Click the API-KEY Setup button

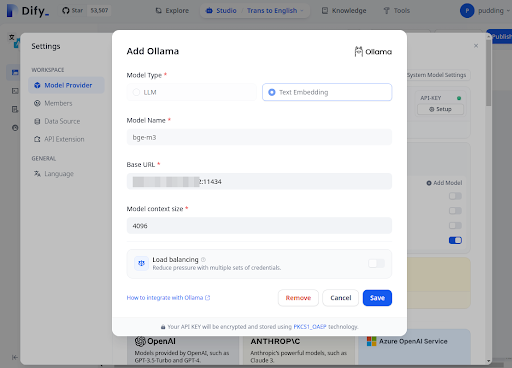coord(440,109)
